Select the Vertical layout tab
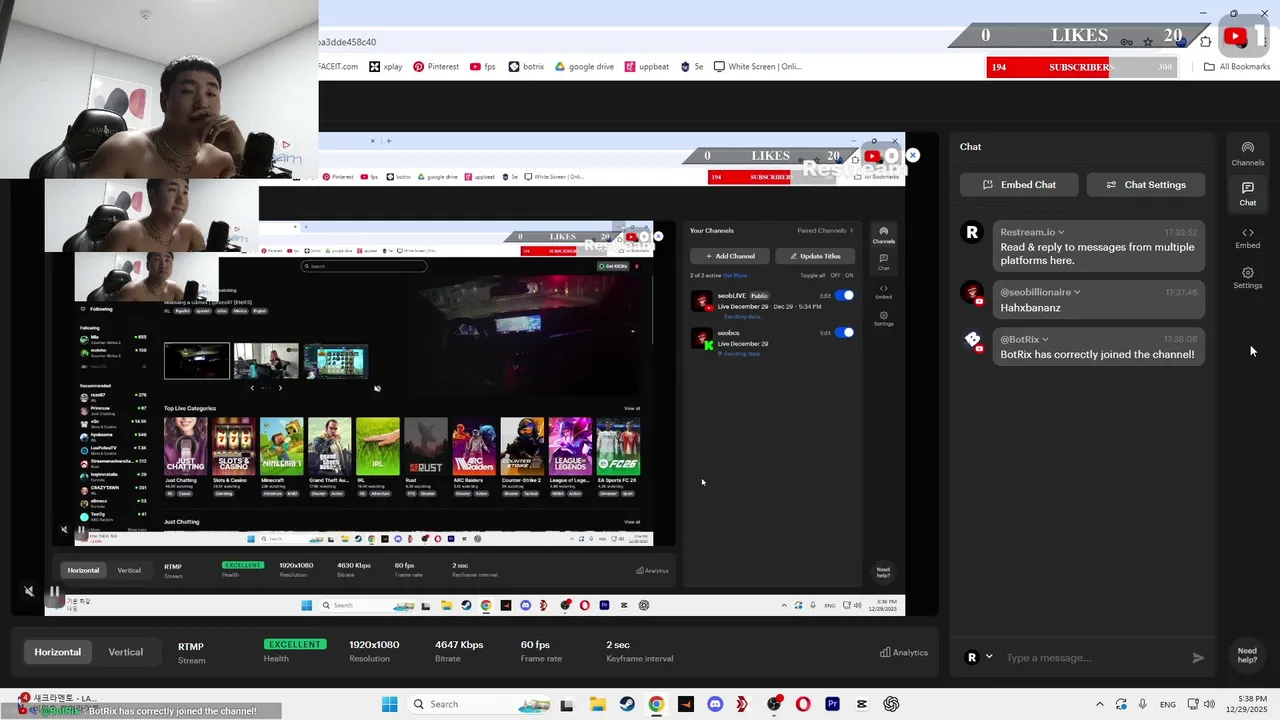The image size is (1280, 720). [126, 652]
